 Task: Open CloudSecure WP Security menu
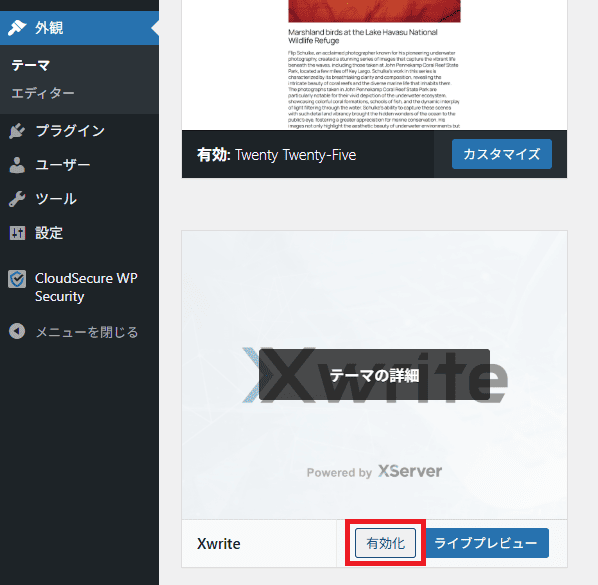click(79, 287)
